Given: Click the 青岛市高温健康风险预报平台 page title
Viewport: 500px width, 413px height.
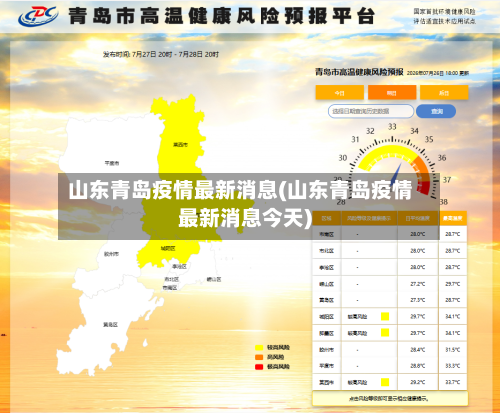Looking at the screenshot, I should [222, 16].
